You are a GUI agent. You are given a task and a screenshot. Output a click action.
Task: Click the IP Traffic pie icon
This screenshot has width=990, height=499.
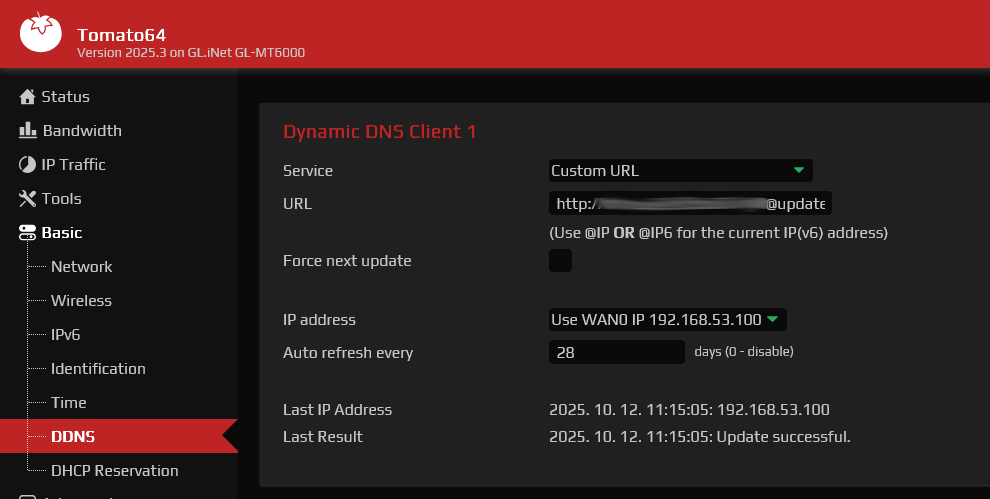[27, 165]
